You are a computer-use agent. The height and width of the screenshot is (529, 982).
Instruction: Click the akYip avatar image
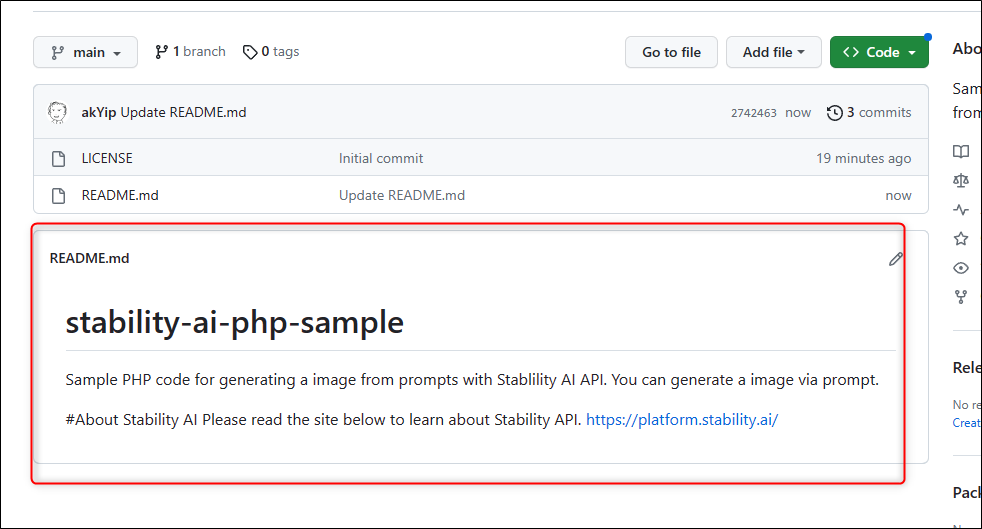coord(58,113)
